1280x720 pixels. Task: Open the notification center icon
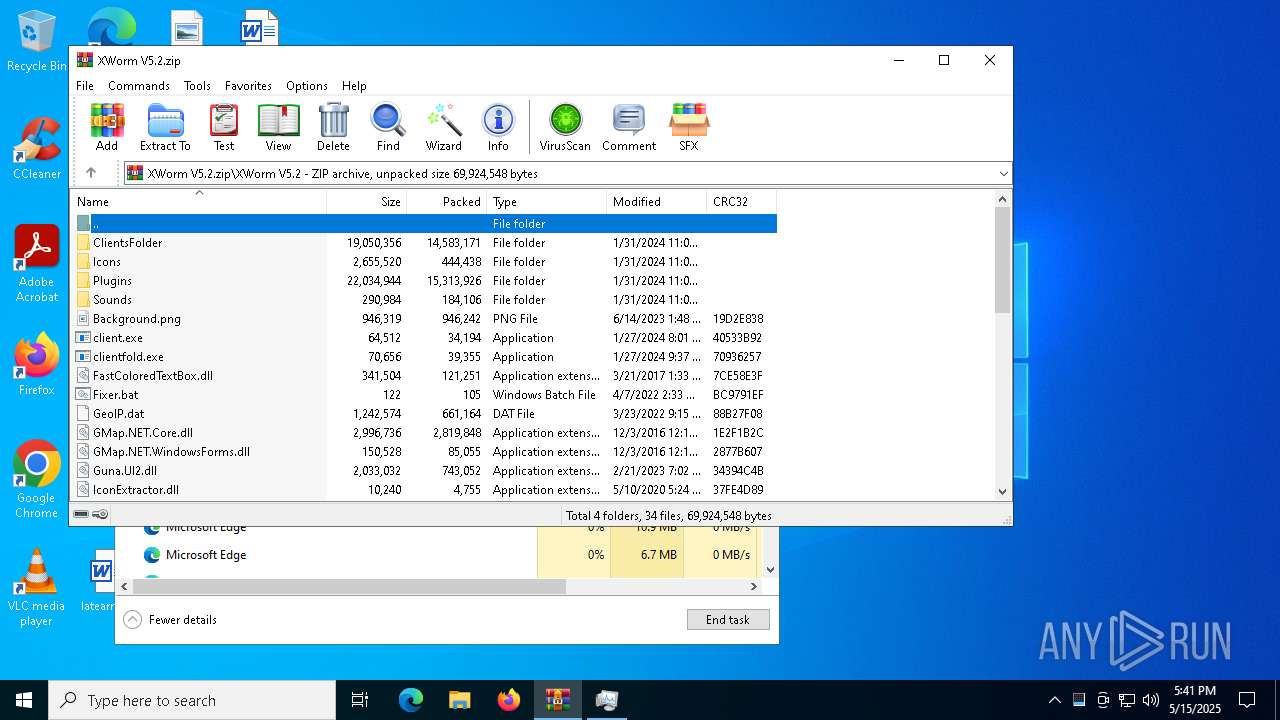[x=1247, y=700]
